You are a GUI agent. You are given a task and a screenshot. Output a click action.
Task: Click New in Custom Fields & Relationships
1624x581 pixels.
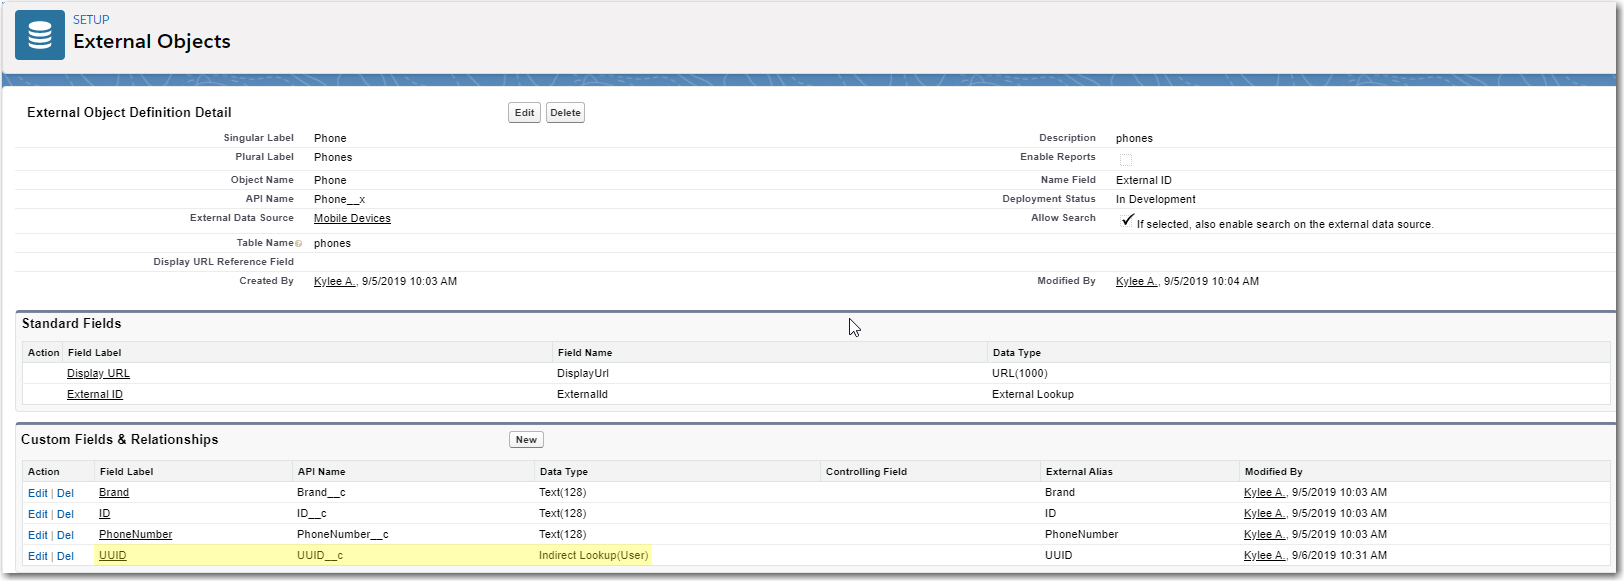(x=526, y=440)
